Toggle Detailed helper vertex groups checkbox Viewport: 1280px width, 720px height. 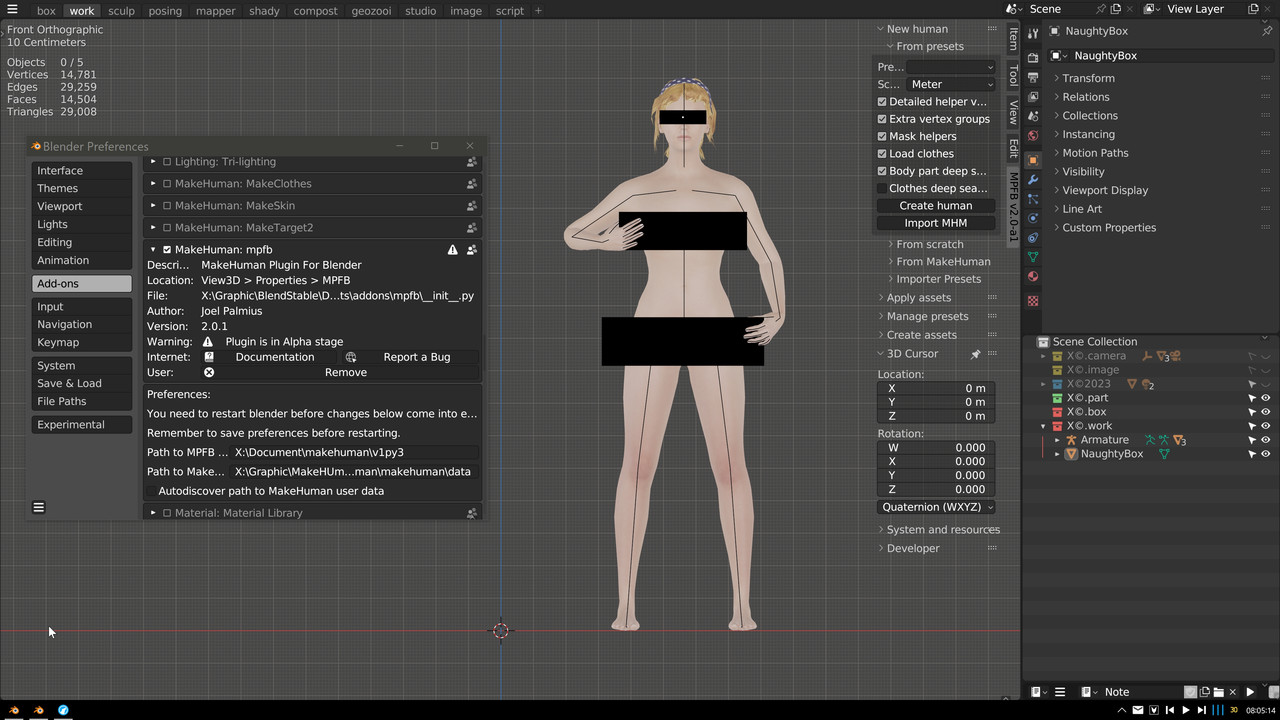pos(882,102)
